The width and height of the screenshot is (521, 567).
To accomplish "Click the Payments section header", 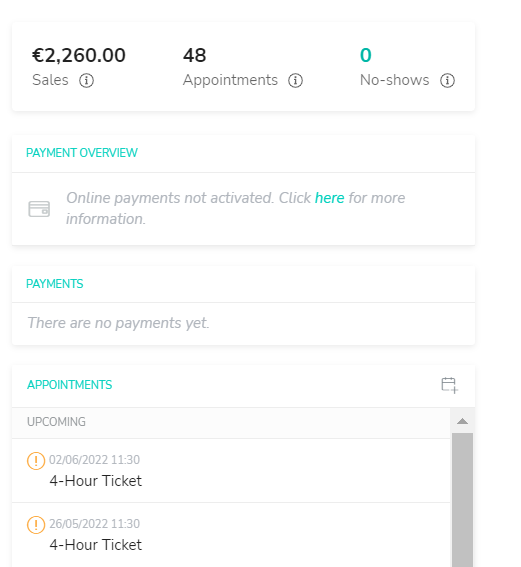I will 55,284.
